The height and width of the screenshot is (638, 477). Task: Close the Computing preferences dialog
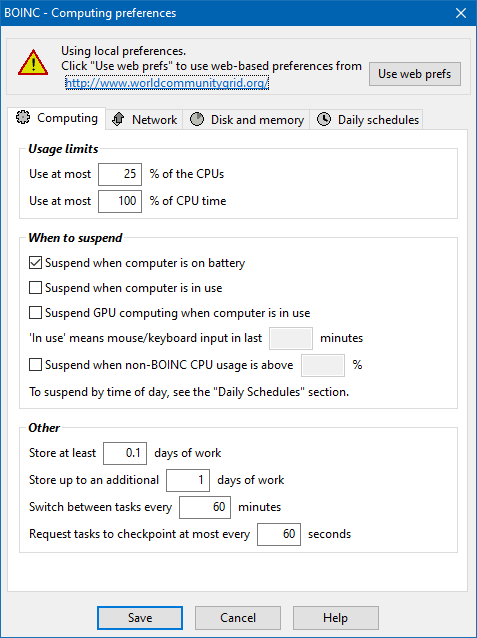tap(461, 13)
